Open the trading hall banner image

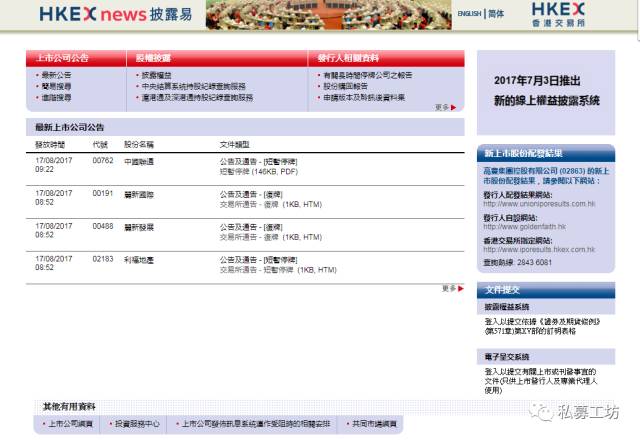(329, 15)
